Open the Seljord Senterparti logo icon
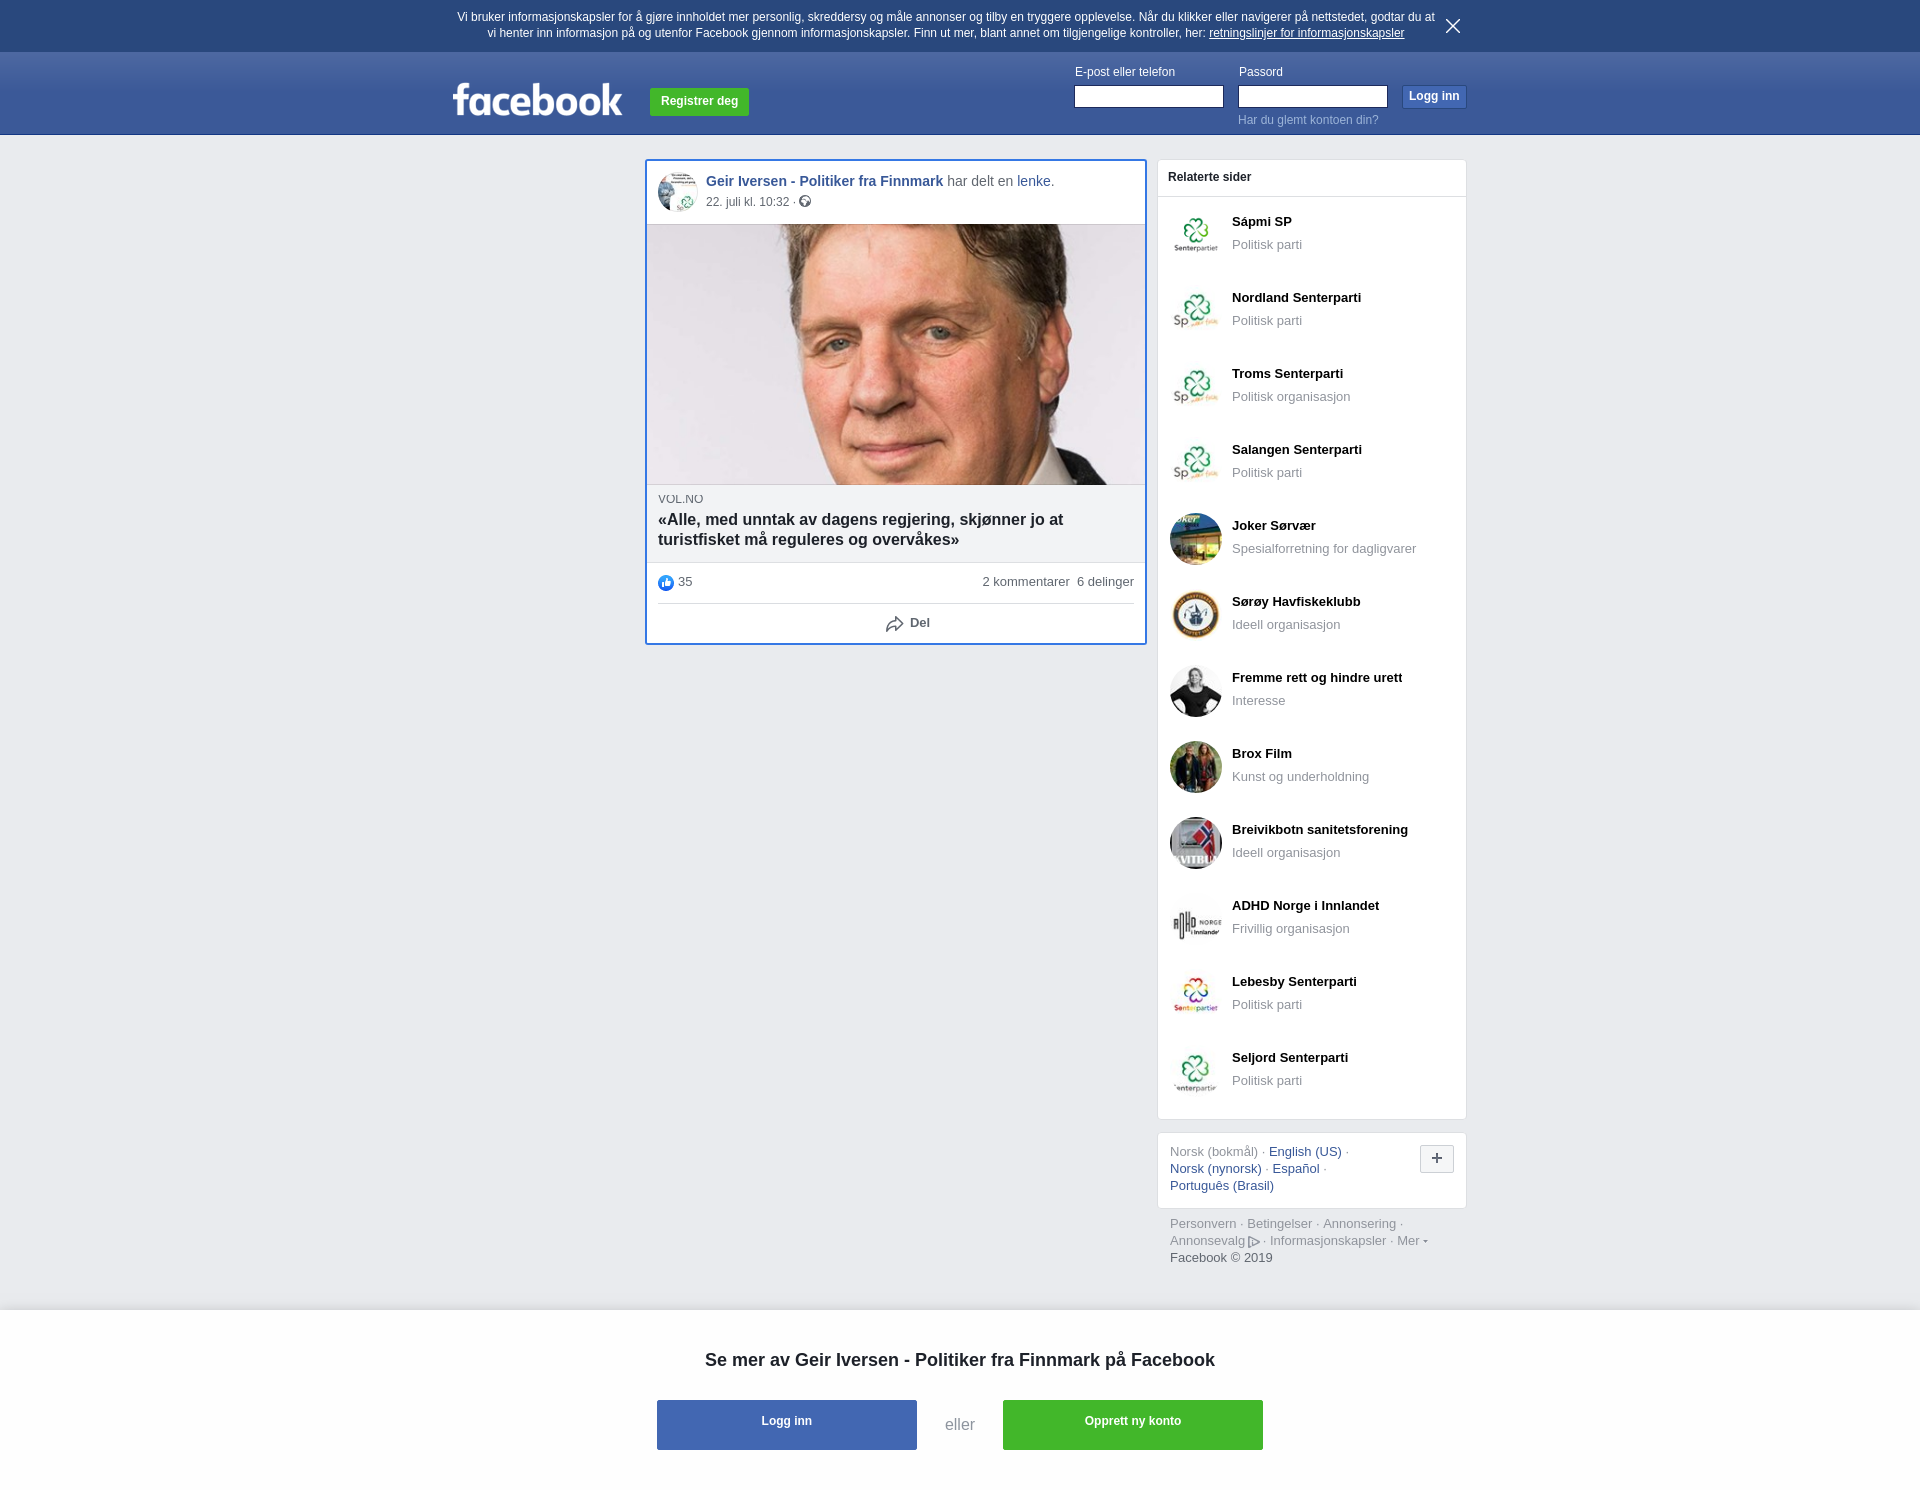This screenshot has height=1490, width=1920. [1196, 1071]
